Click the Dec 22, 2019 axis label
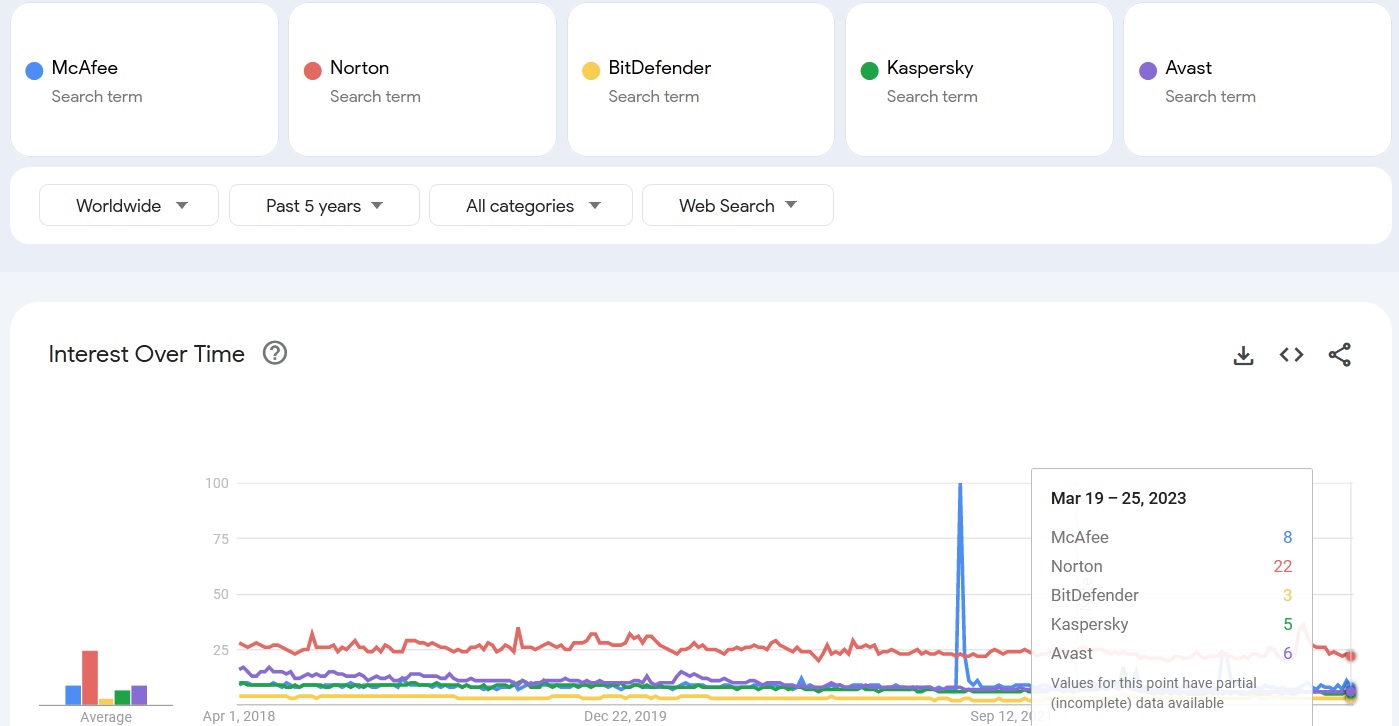1399x726 pixels. (x=625, y=716)
